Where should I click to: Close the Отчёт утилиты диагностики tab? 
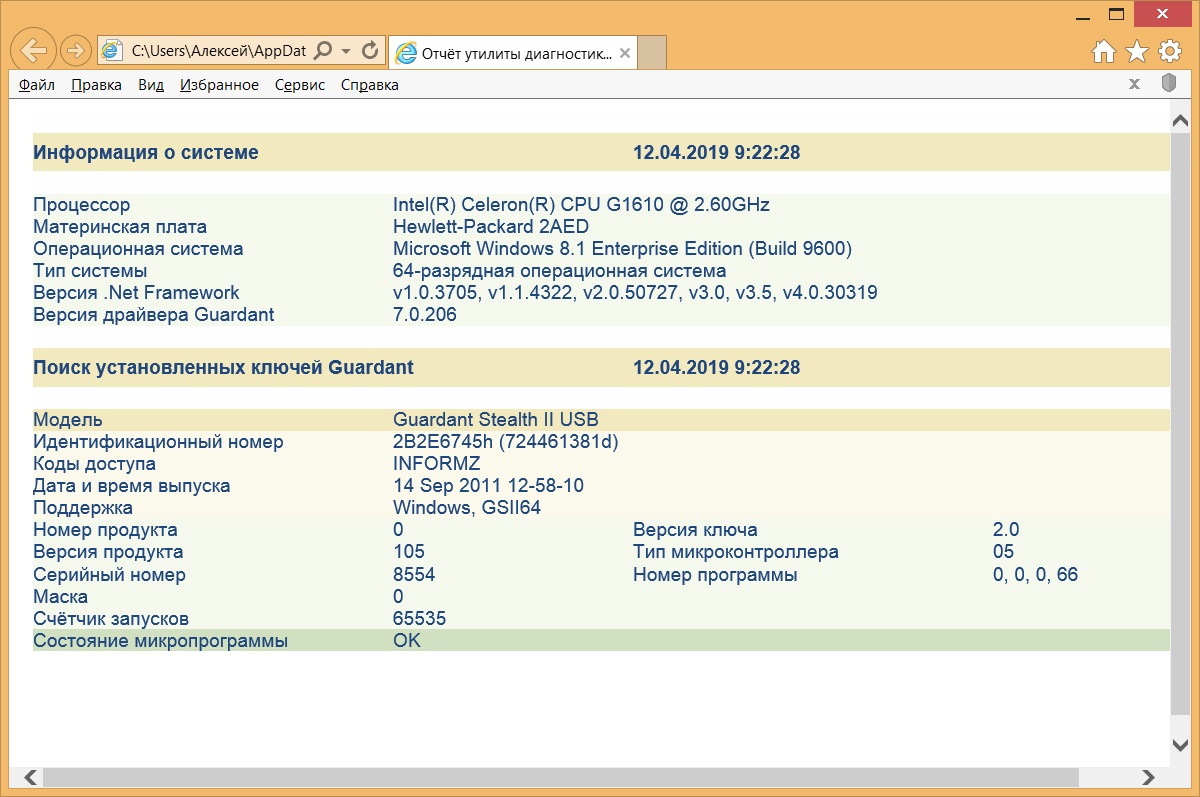(625, 53)
